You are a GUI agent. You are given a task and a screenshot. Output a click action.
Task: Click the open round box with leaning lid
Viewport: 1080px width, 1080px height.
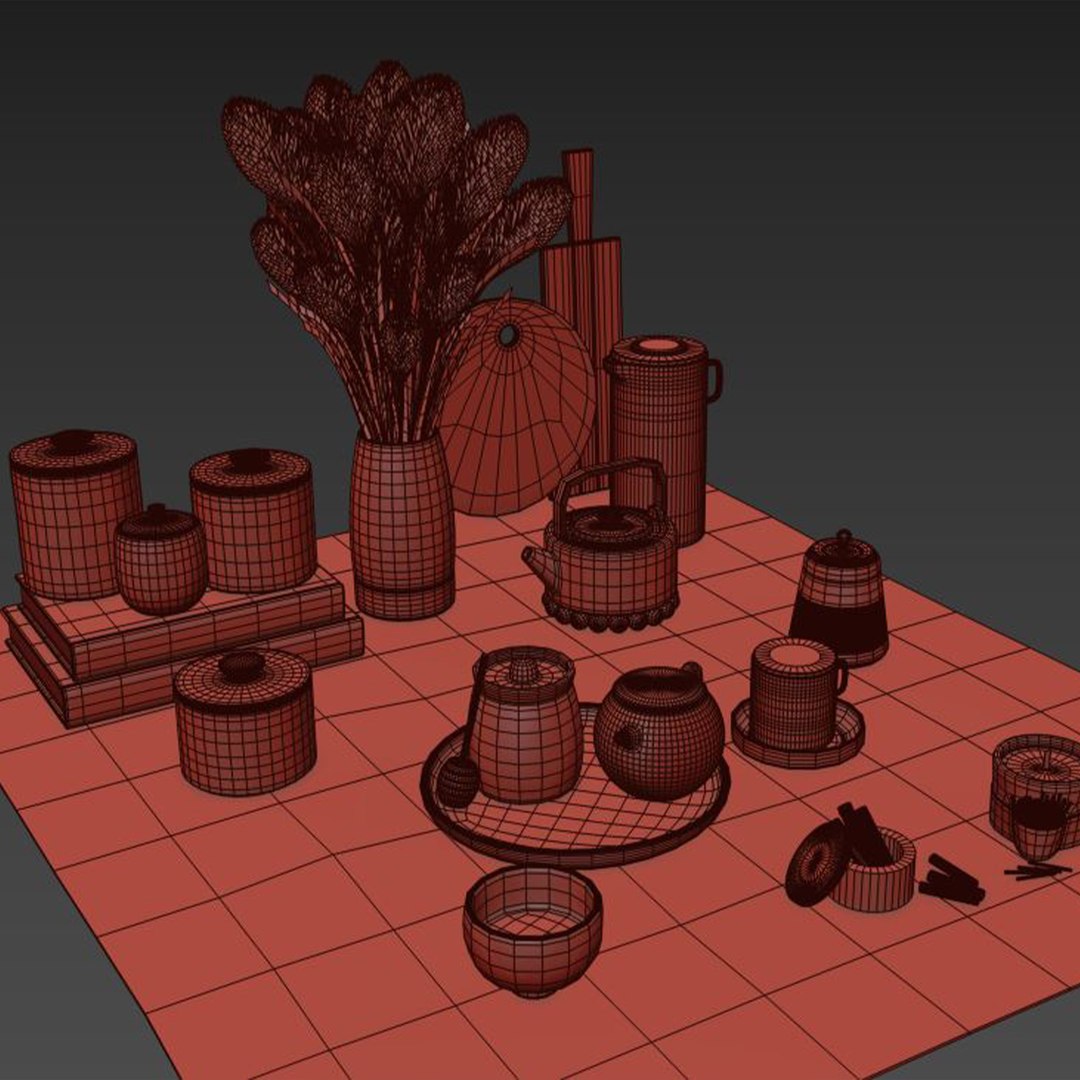(x=851, y=858)
